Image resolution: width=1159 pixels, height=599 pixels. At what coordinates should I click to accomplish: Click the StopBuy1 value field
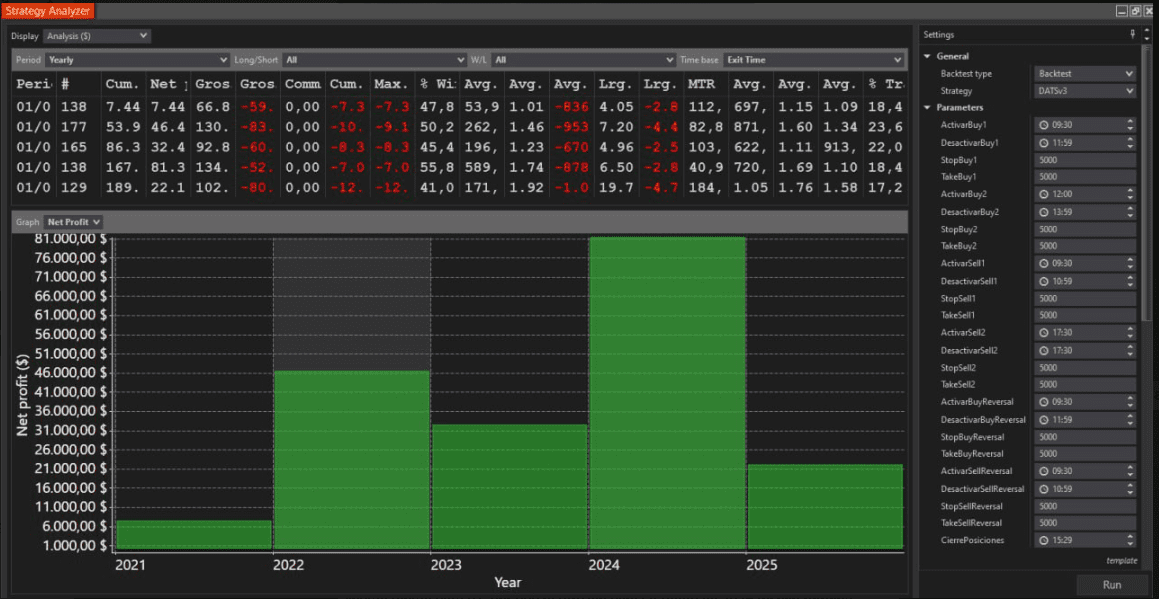point(1084,160)
